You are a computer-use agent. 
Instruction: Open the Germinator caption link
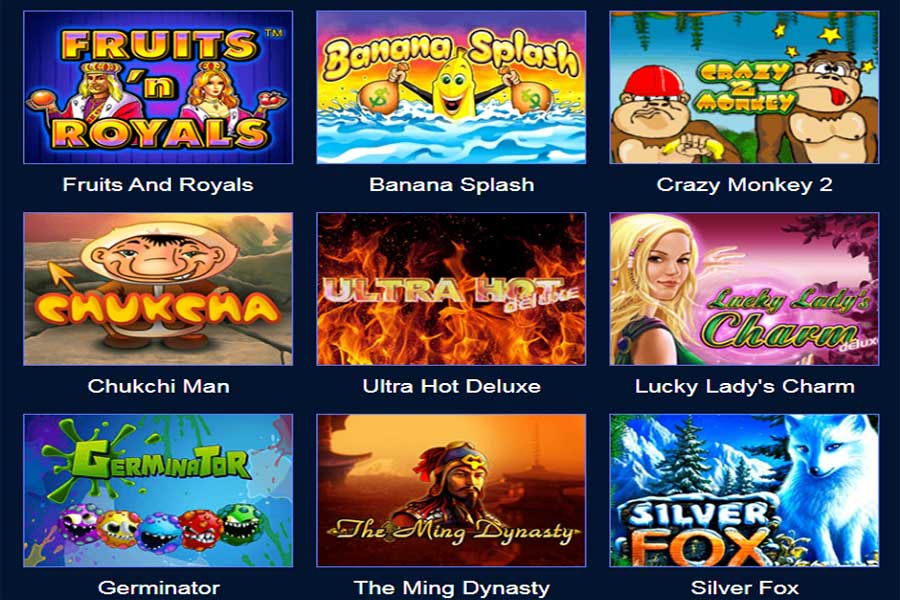click(159, 588)
